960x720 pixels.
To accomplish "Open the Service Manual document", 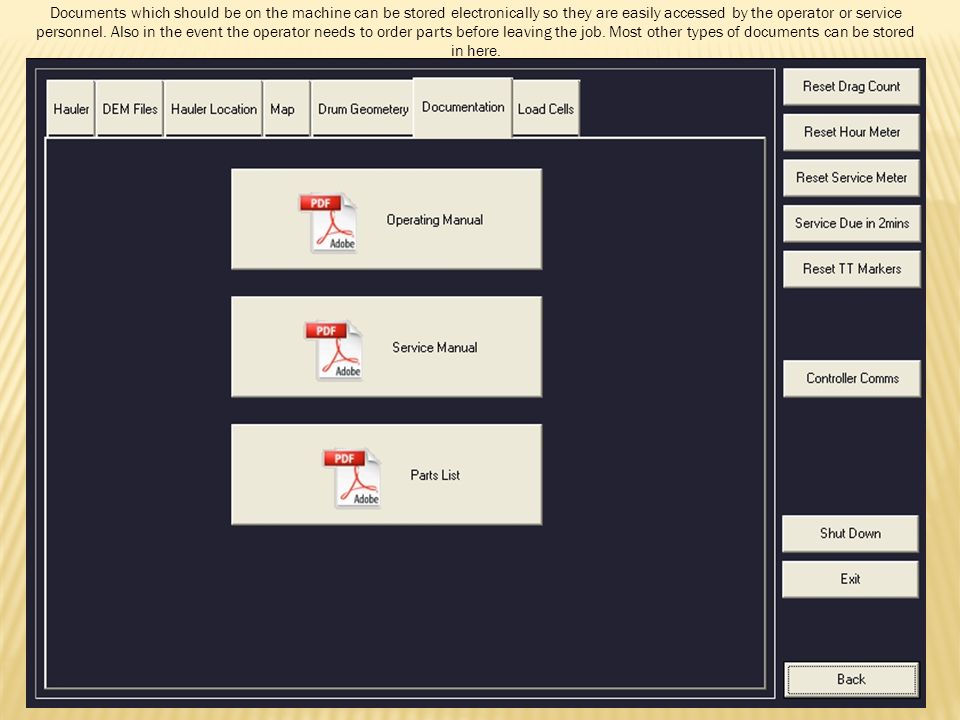I will click(386, 347).
